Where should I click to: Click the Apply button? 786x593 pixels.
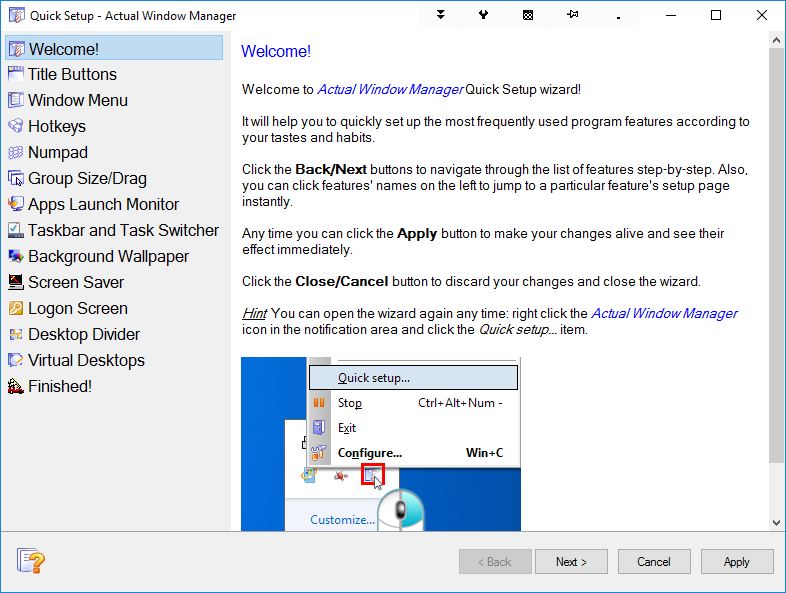[737, 561]
